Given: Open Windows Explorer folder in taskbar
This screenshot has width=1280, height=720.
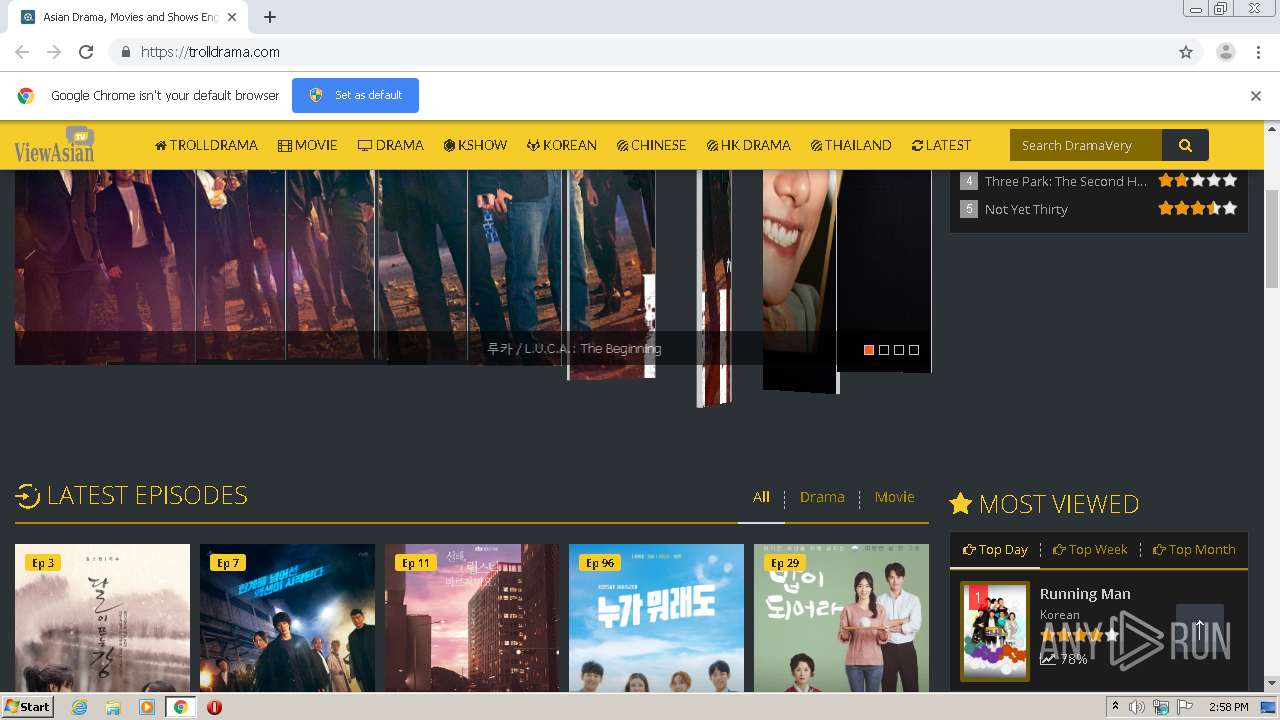Looking at the screenshot, I should 113,707.
